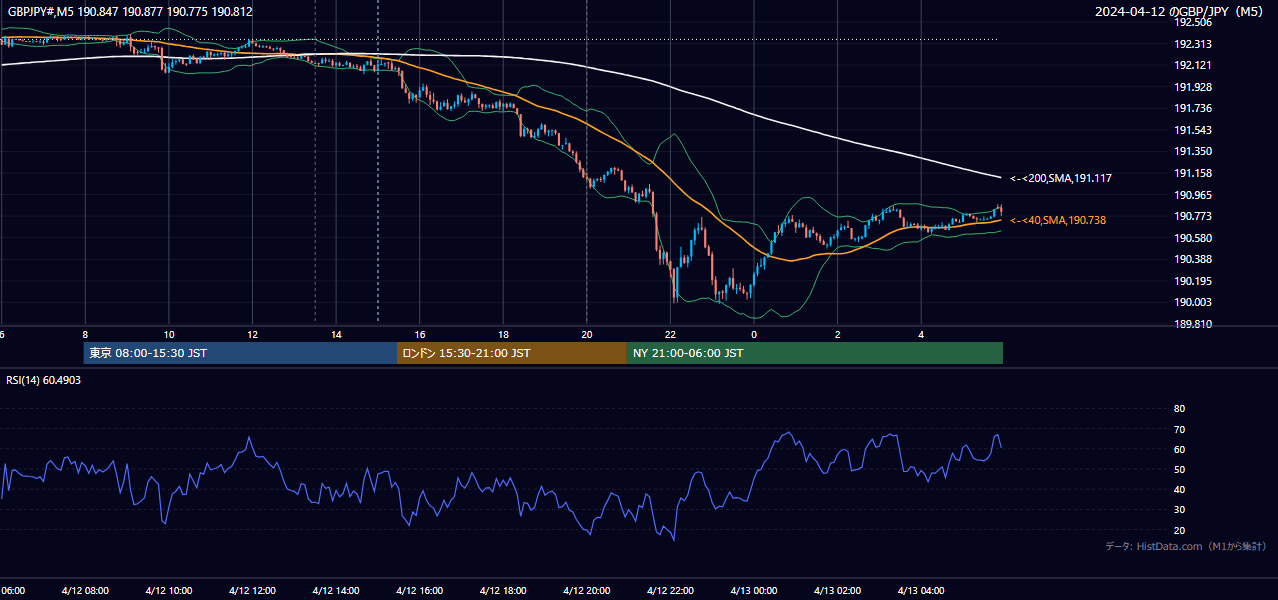Click the 2024-04-12 GBP/JPY (M5) chart heading

pos(1181,12)
